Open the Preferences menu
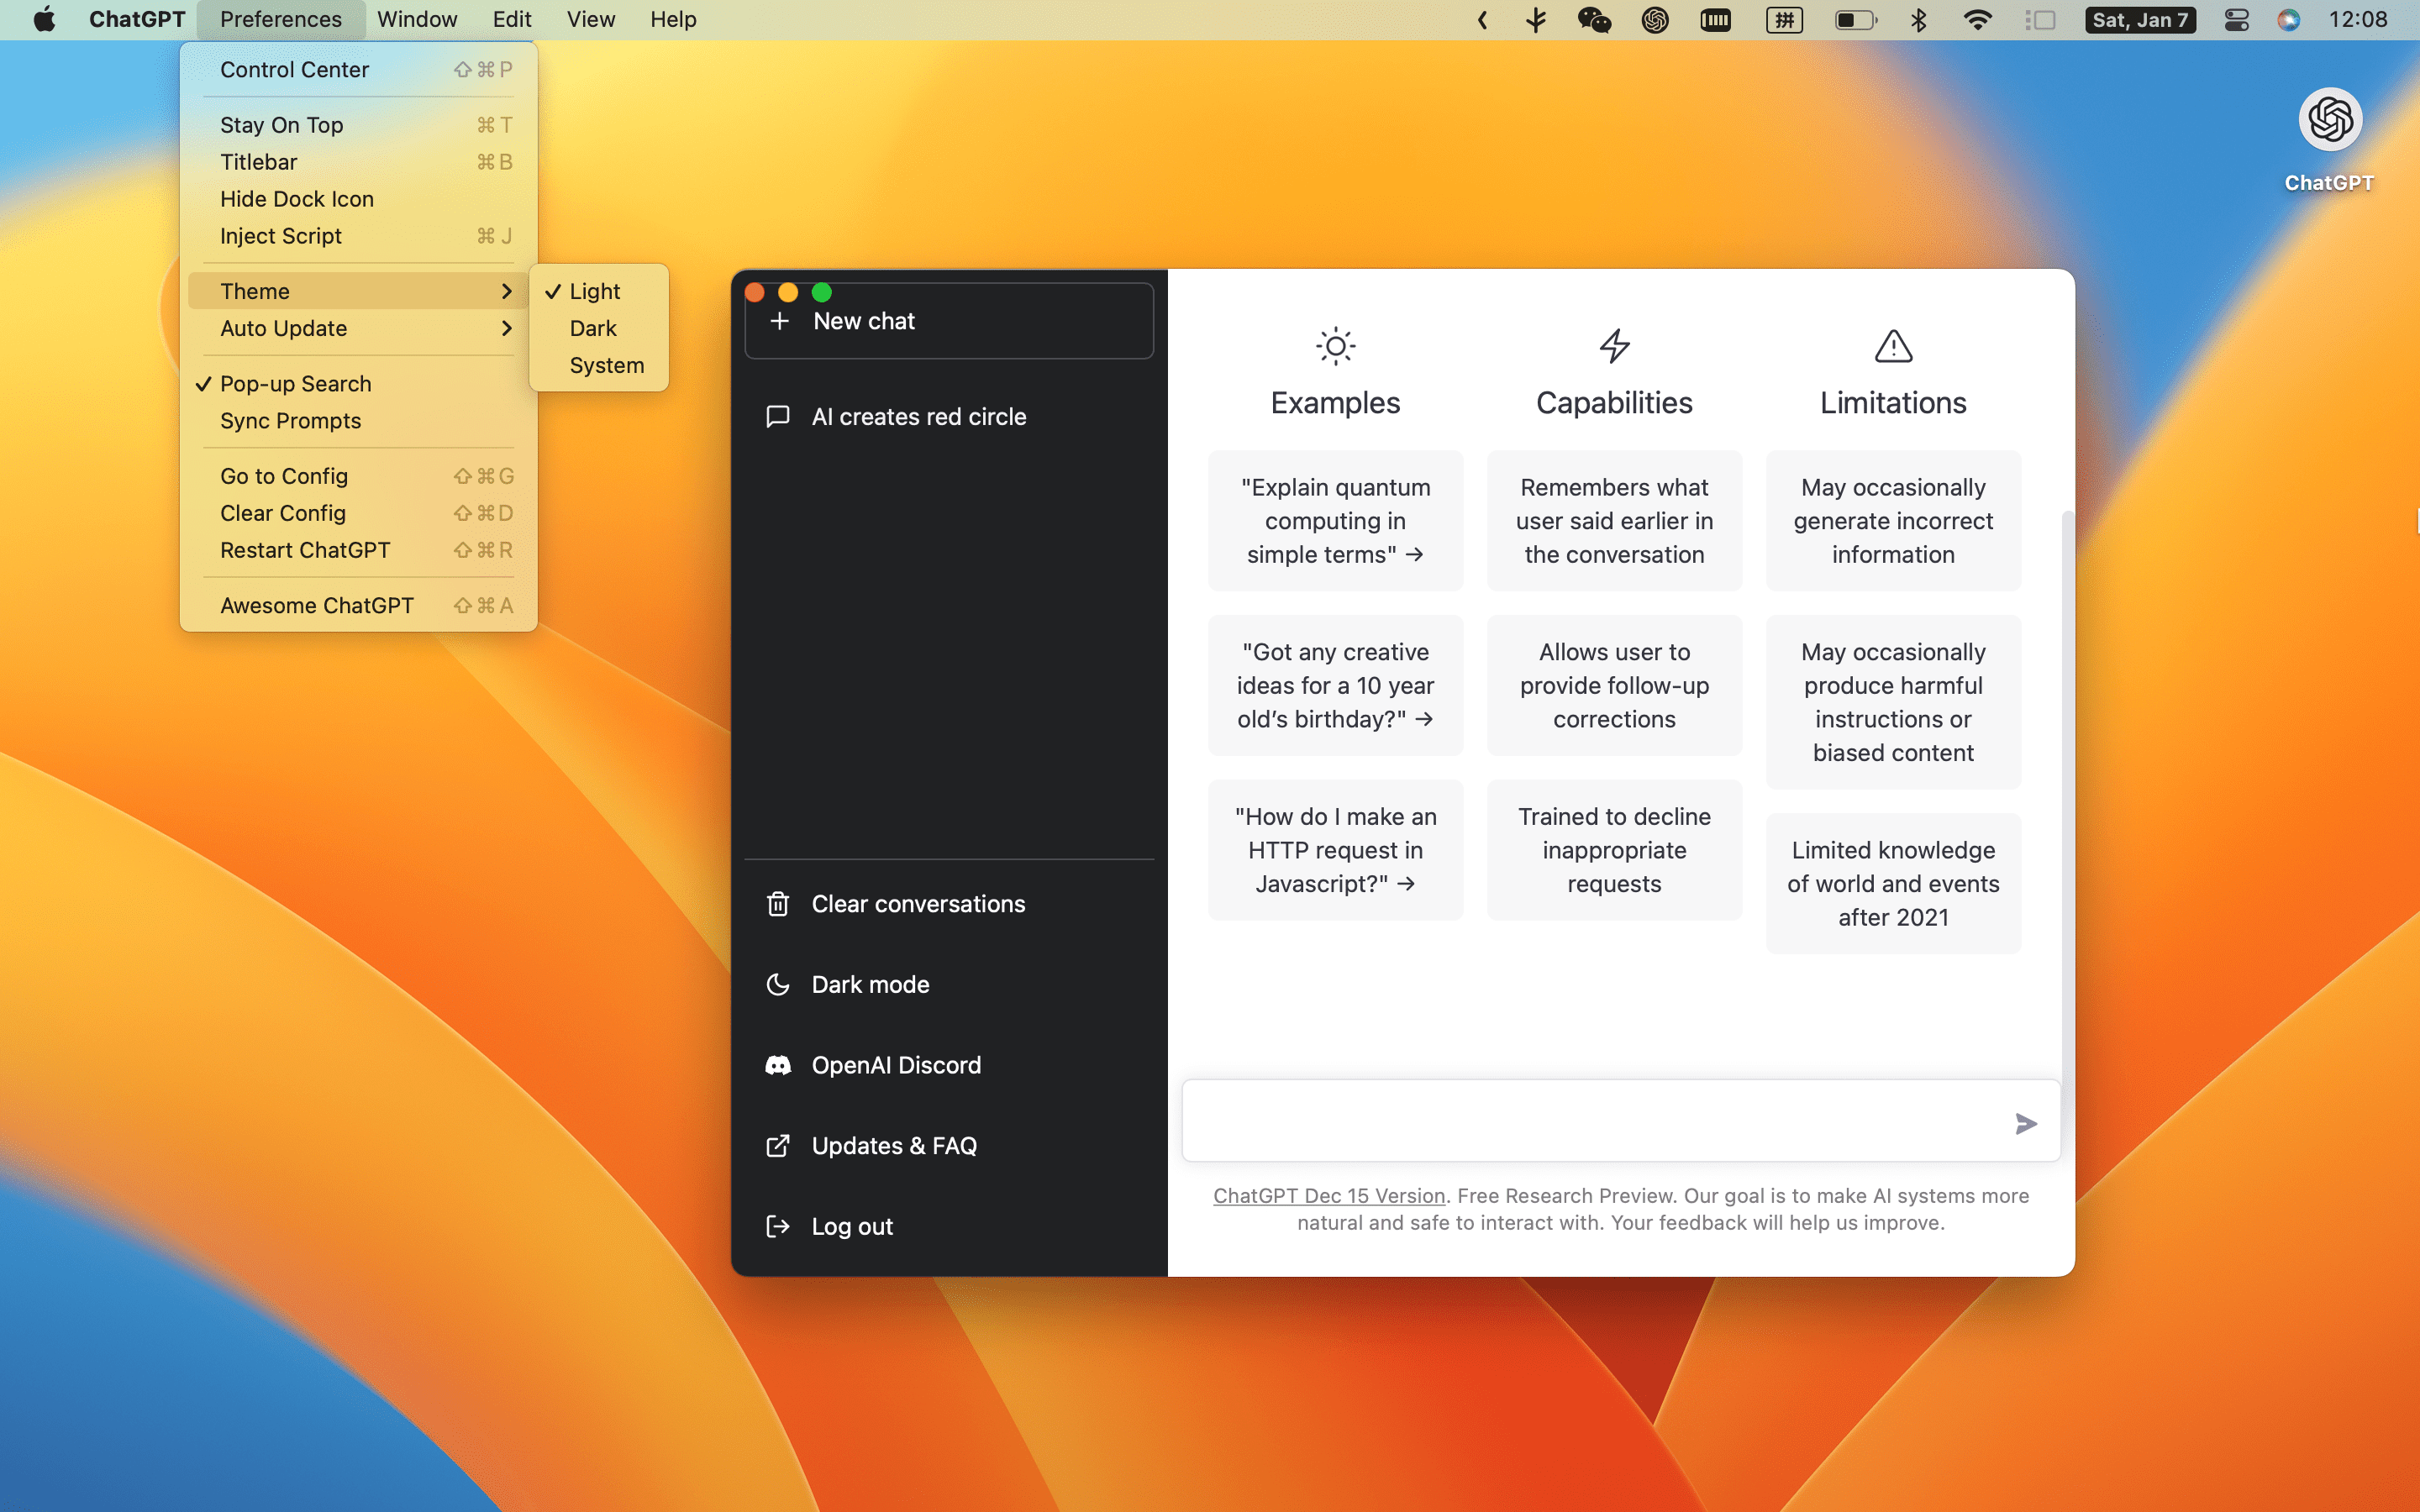The width and height of the screenshot is (2420, 1512). (x=281, y=19)
